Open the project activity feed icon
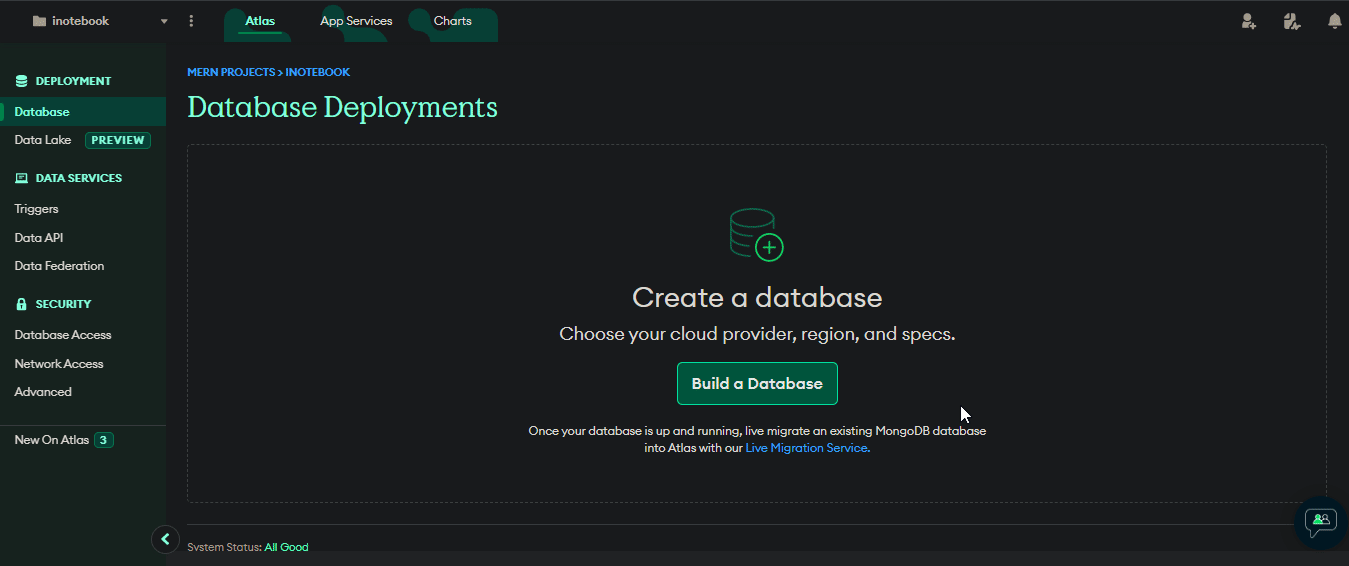1349x566 pixels. pyautogui.click(x=1292, y=21)
